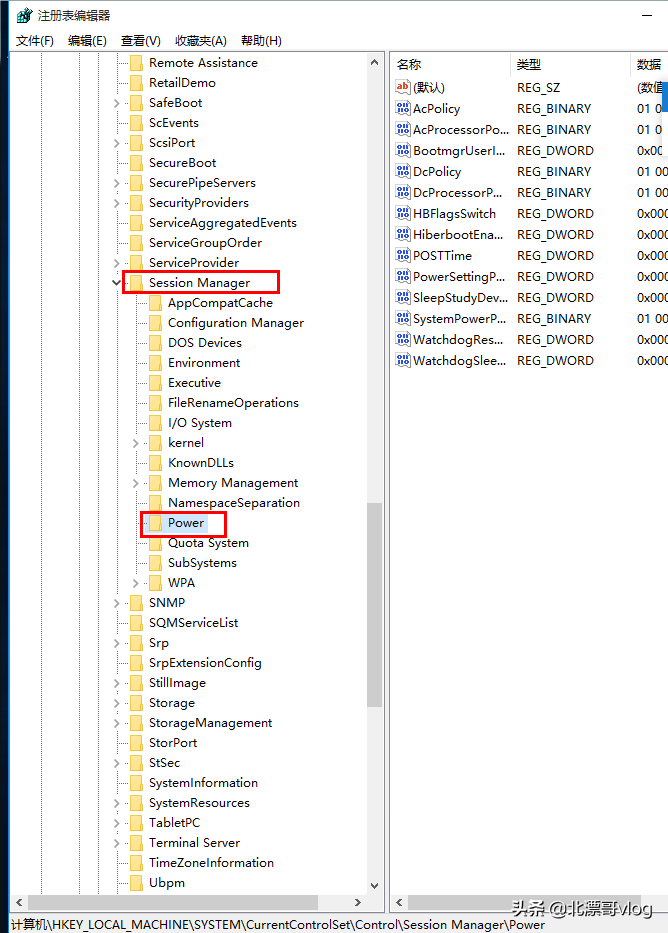This screenshot has width=668, height=933.
Task: Click the values pane scroll left arrow
Action: click(x=399, y=903)
